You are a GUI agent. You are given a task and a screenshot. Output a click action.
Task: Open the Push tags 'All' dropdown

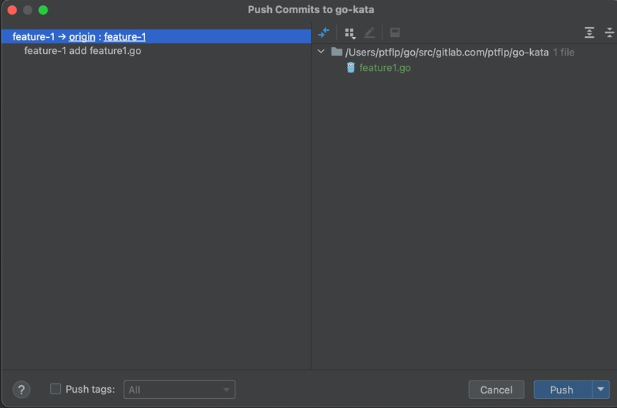click(x=179, y=389)
